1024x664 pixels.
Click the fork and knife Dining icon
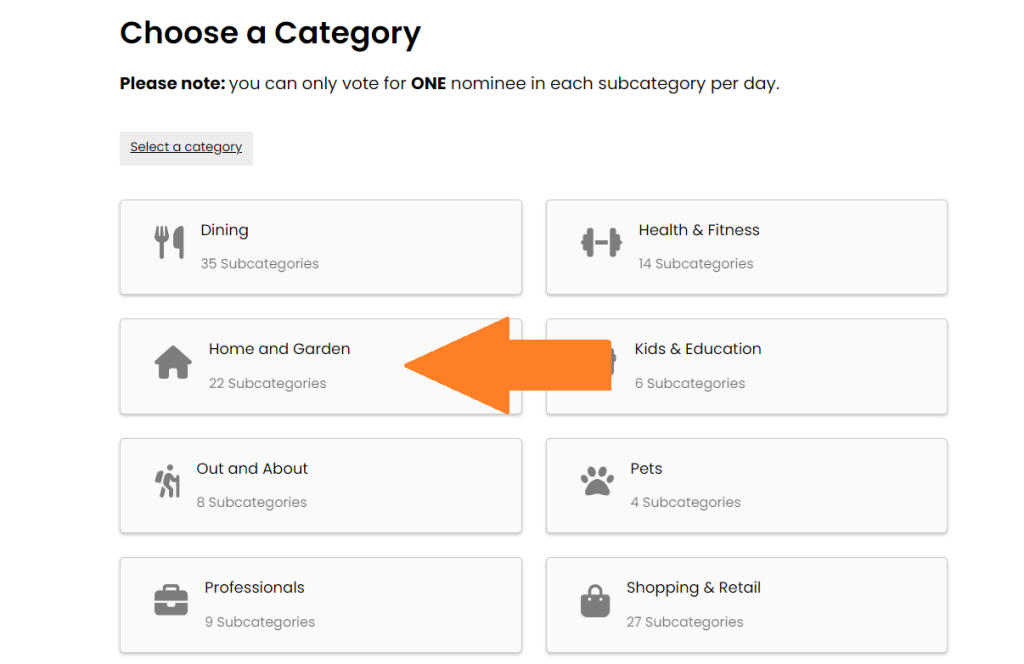point(170,242)
